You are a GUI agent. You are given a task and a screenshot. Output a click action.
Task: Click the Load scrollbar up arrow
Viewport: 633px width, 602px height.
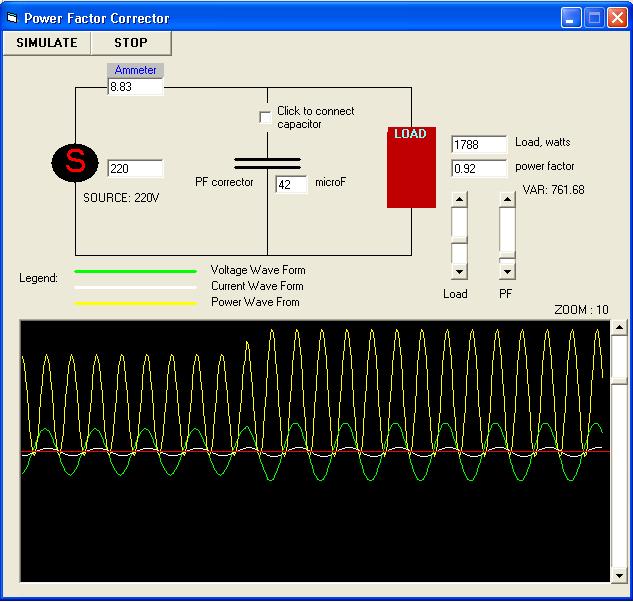coord(459,200)
